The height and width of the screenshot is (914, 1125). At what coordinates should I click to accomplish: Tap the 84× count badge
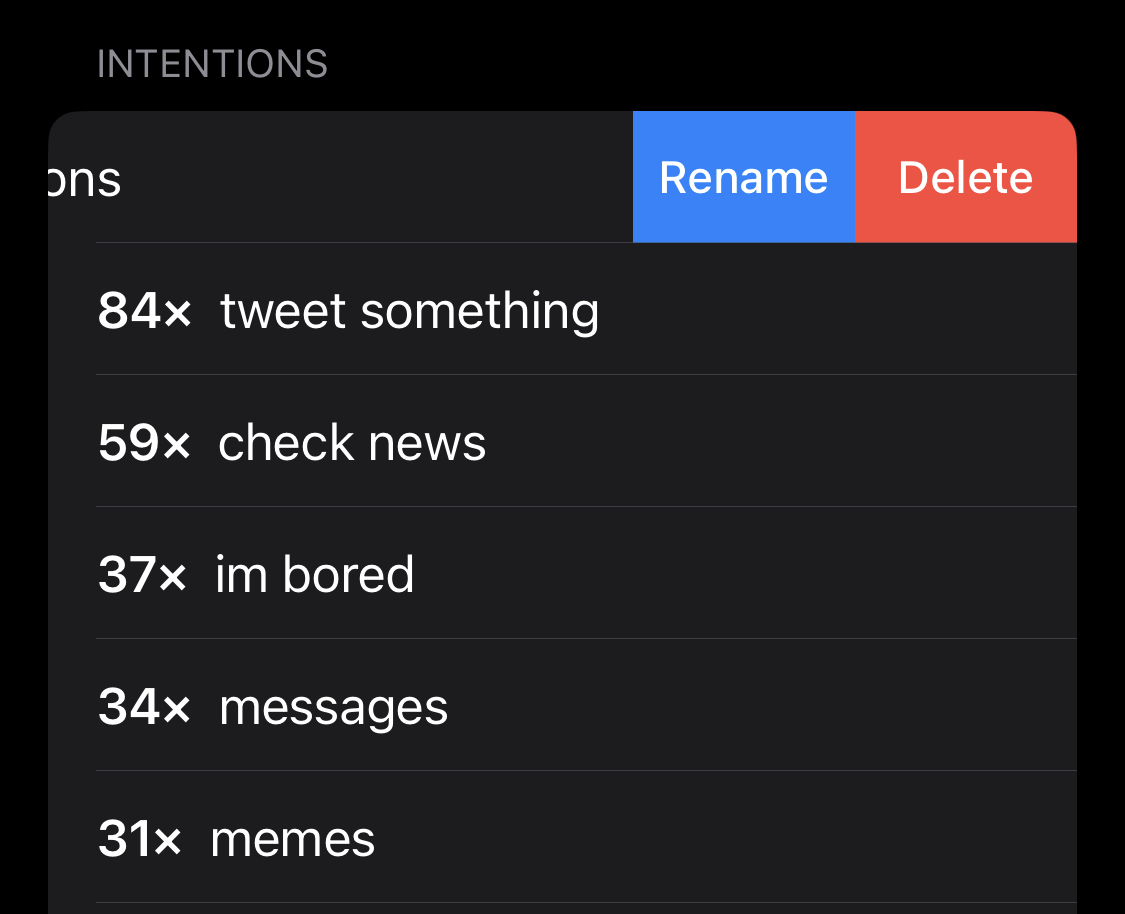coord(144,311)
